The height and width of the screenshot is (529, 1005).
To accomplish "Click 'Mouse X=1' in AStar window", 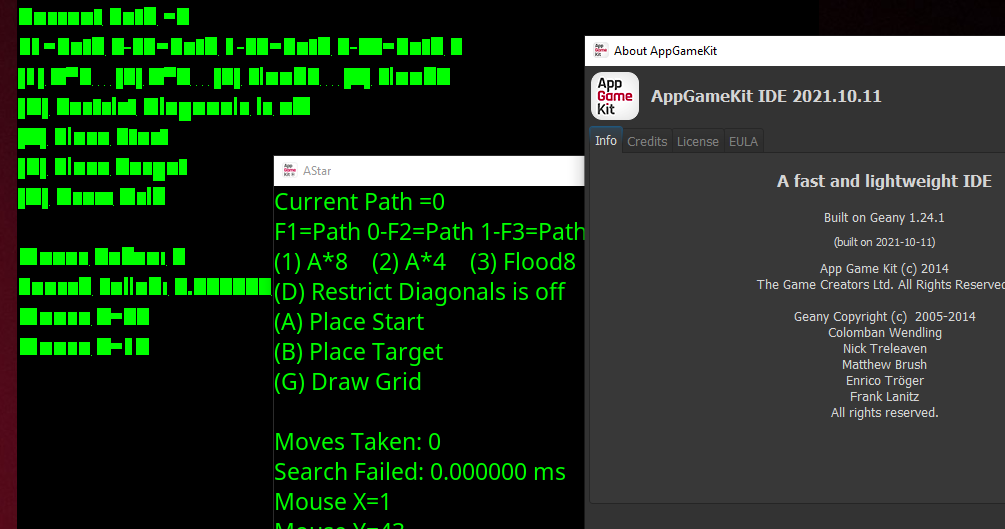I will pos(332,502).
